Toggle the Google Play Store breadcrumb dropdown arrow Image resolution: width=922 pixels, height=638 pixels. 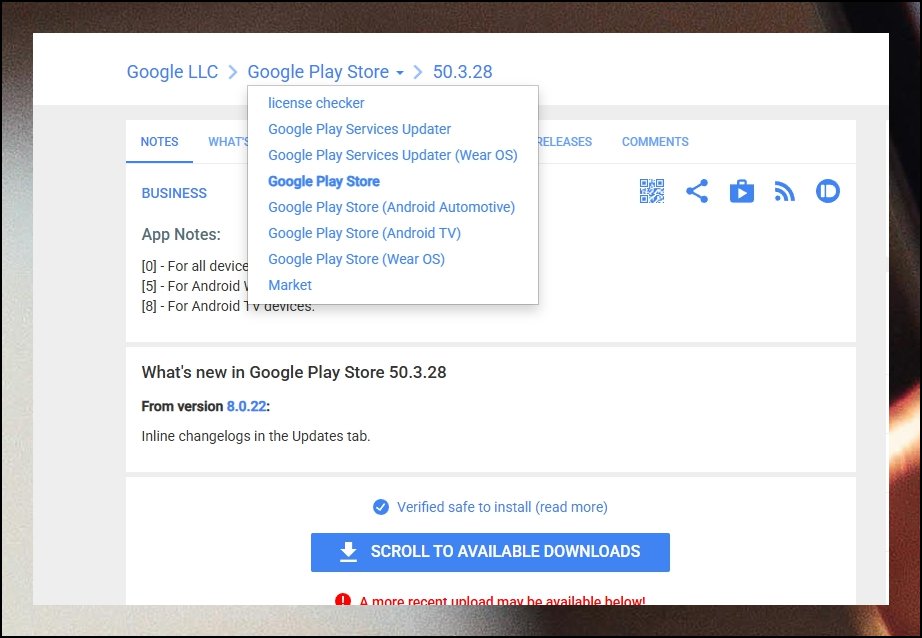[400, 72]
